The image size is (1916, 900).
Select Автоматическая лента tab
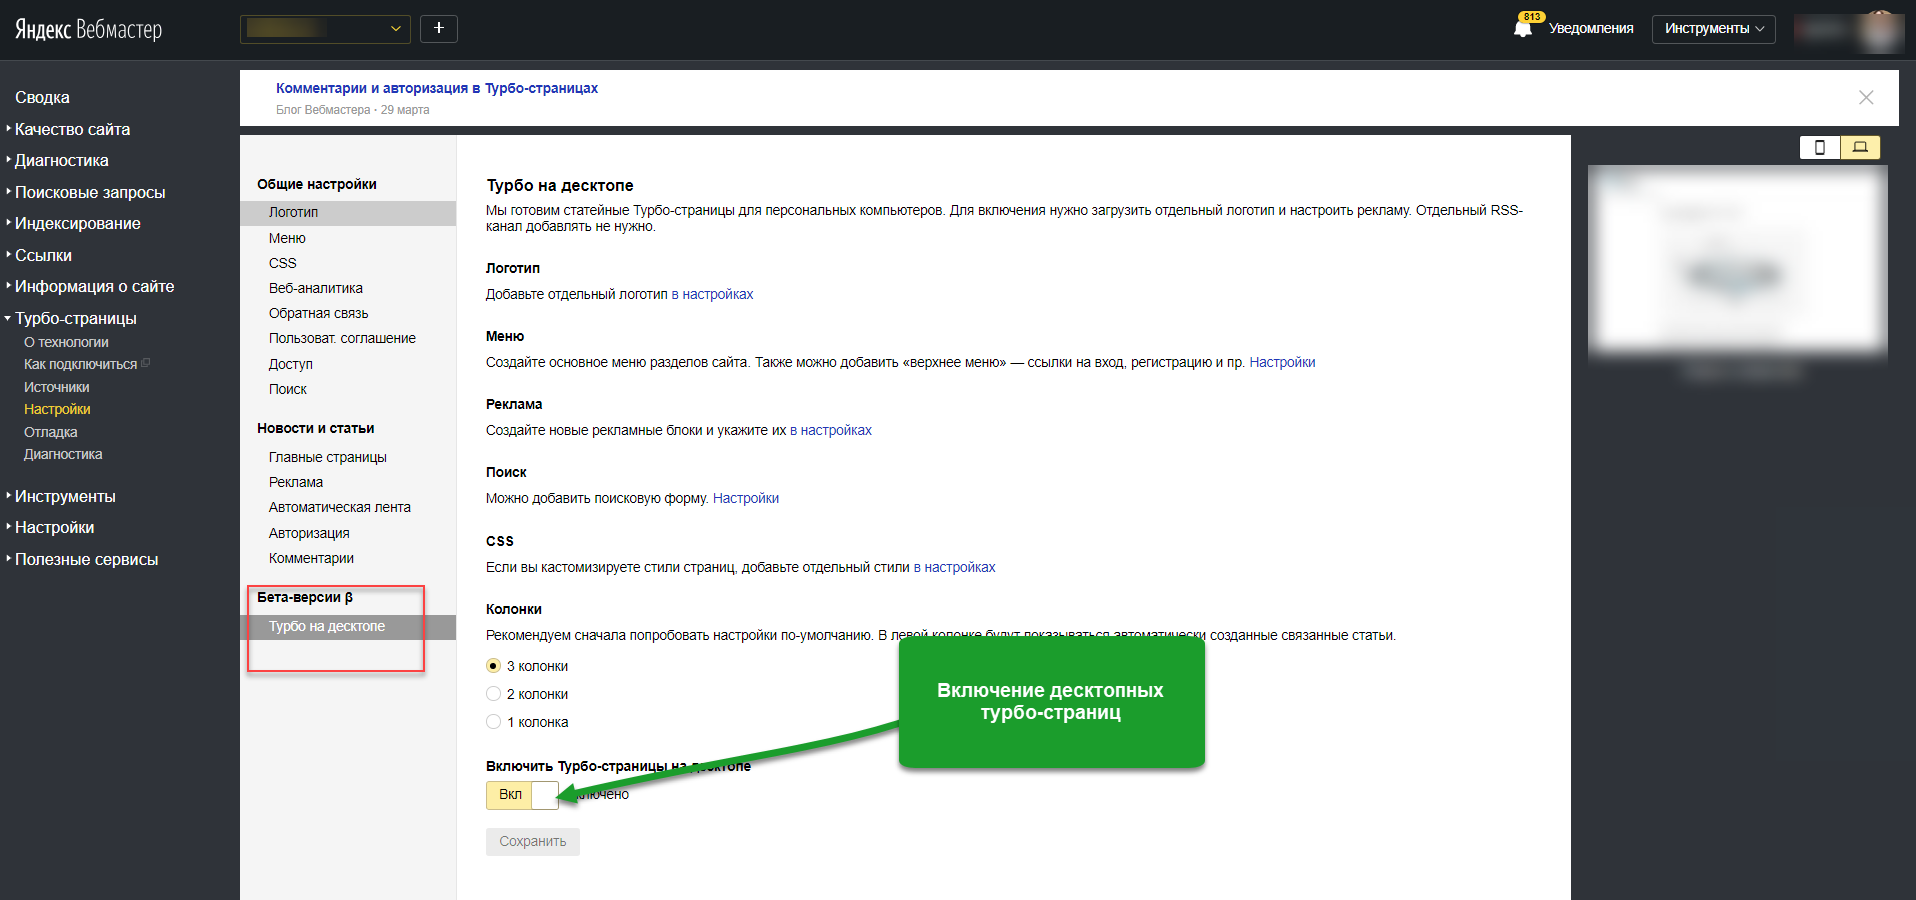(340, 507)
